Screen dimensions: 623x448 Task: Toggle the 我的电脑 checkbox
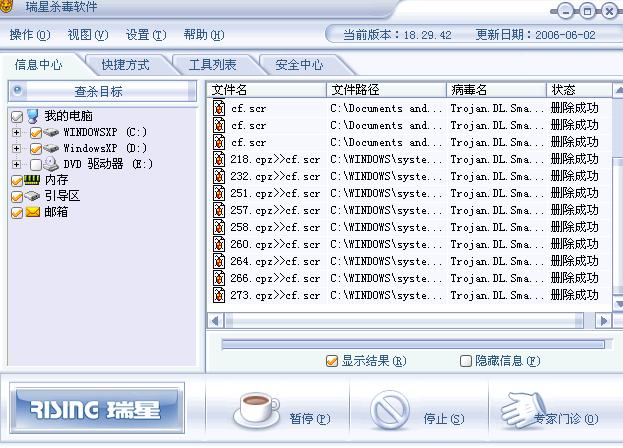[x=17, y=117]
